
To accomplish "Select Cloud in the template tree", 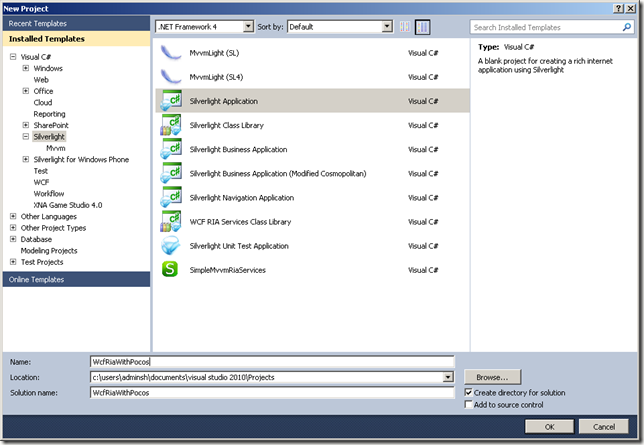I will 43,102.
